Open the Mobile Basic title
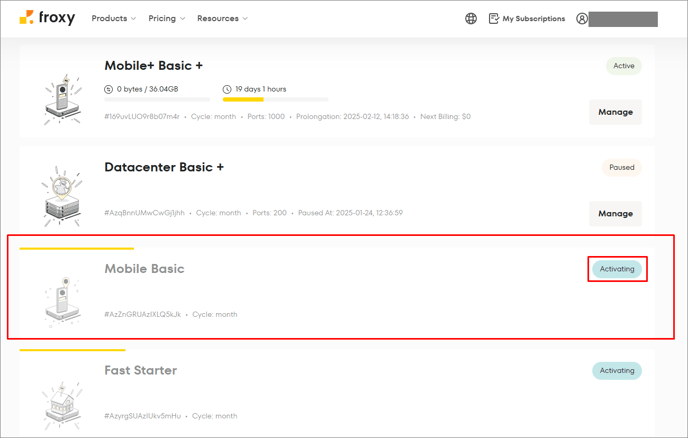 tap(144, 269)
